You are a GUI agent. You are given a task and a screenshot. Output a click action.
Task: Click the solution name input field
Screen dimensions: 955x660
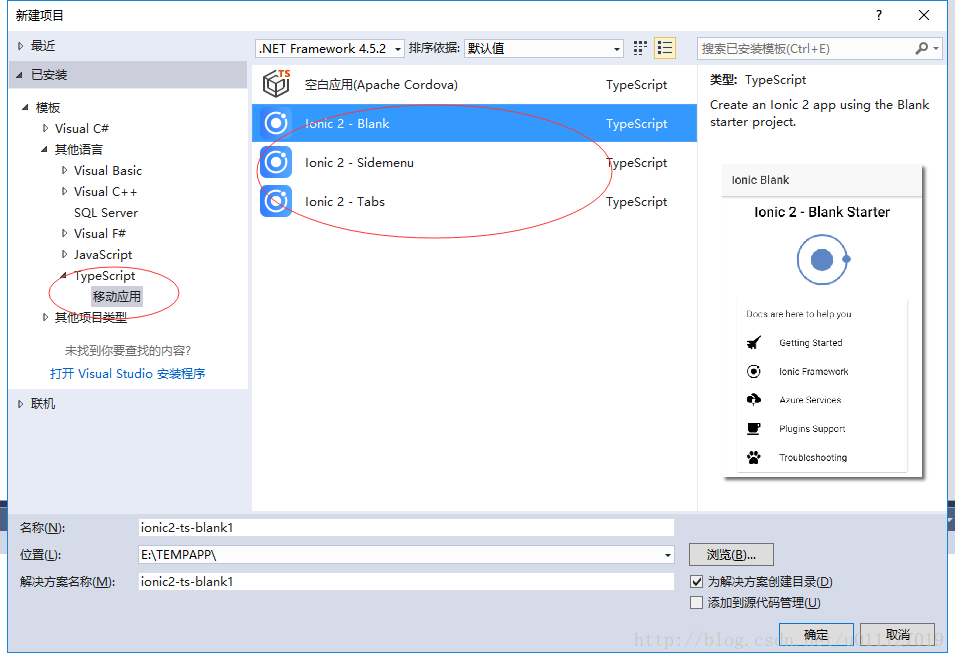click(x=406, y=581)
